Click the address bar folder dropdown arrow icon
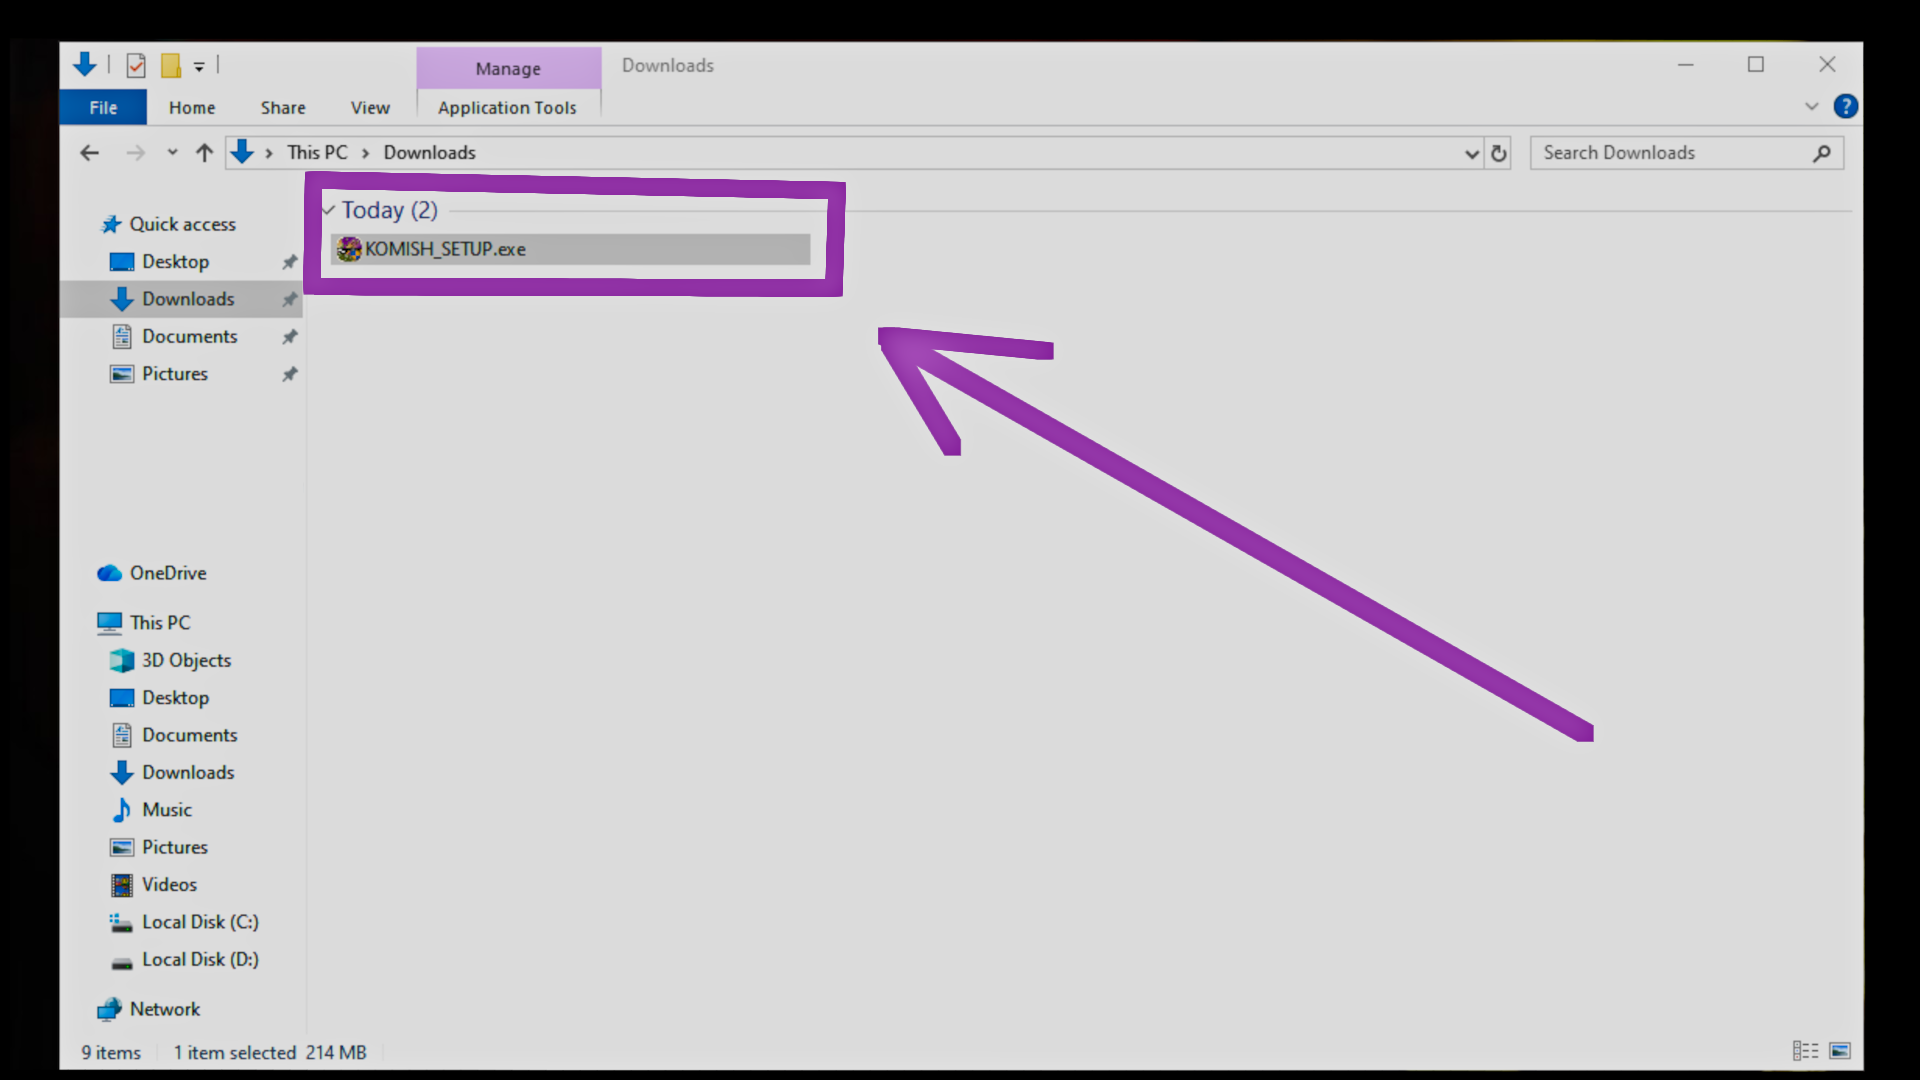The height and width of the screenshot is (1080, 1920). coord(242,152)
